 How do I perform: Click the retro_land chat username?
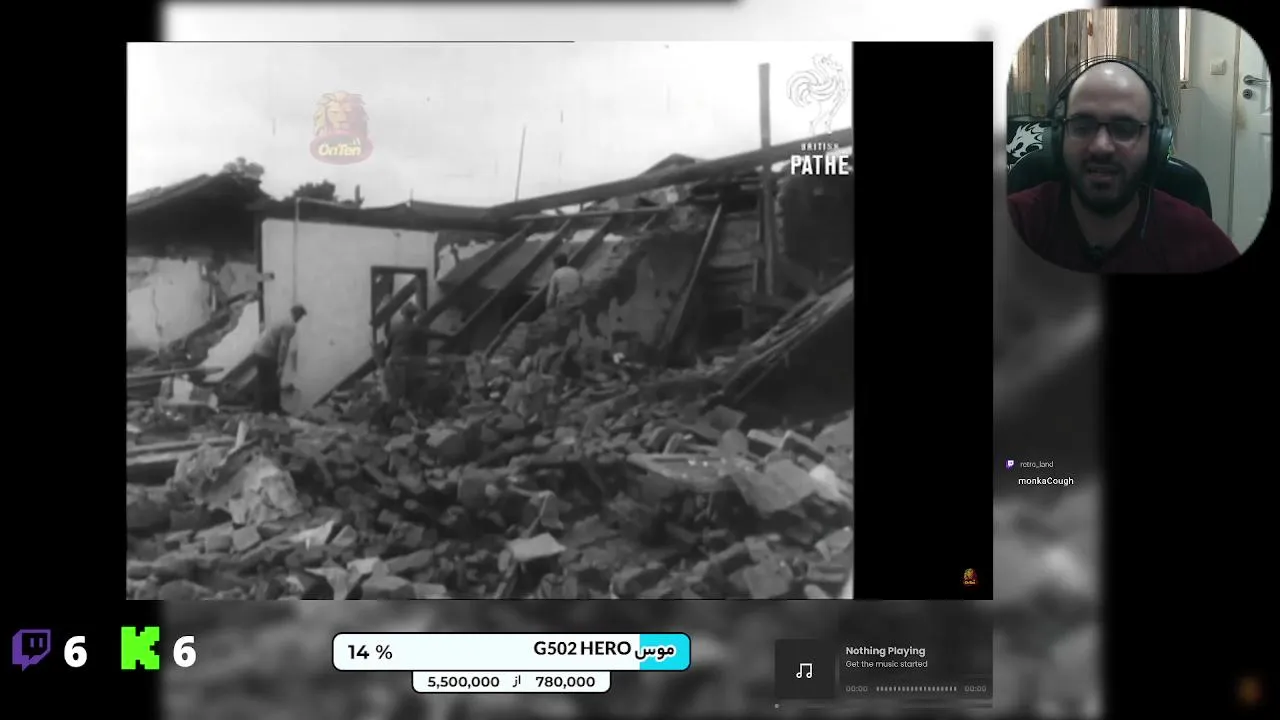[1036, 464]
